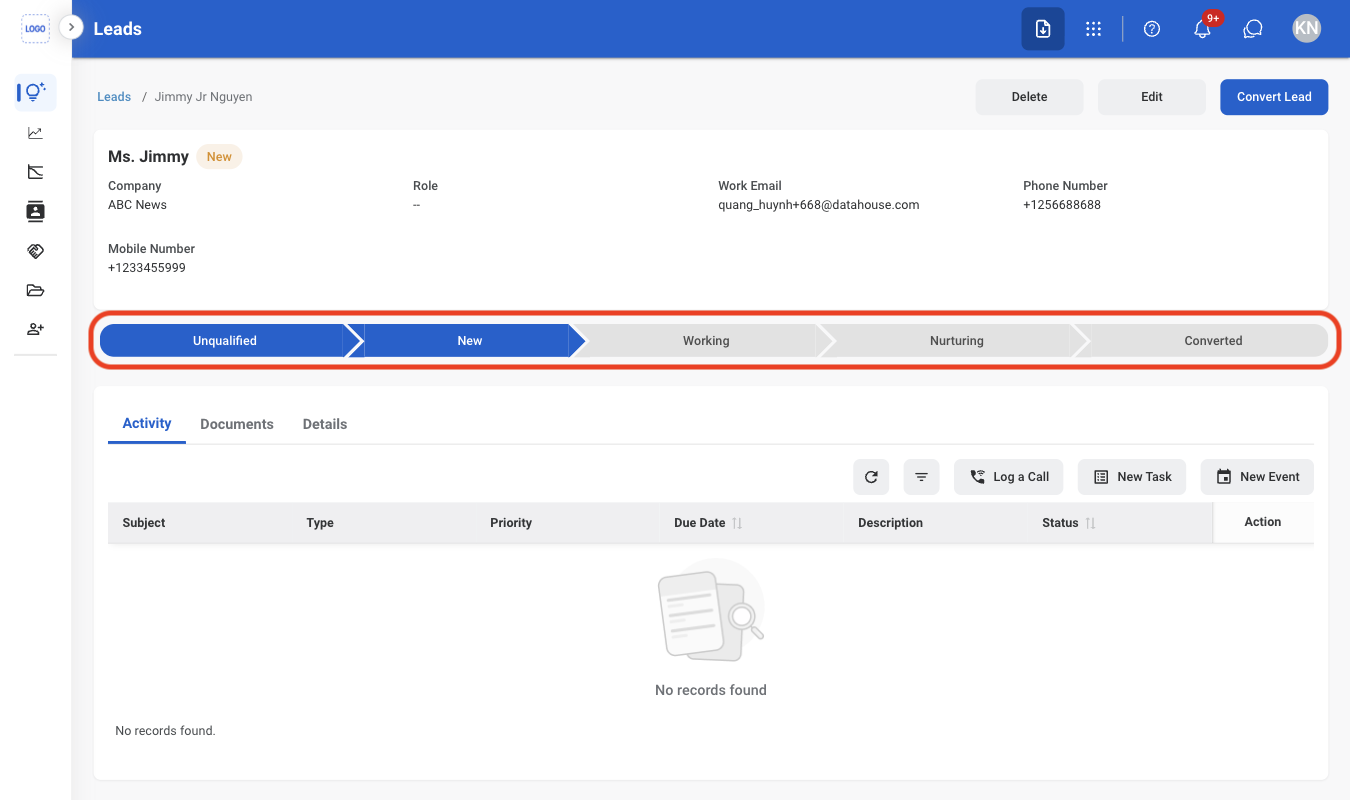Click the Delete button
The image size is (1350, 800).
(1029, 97)
